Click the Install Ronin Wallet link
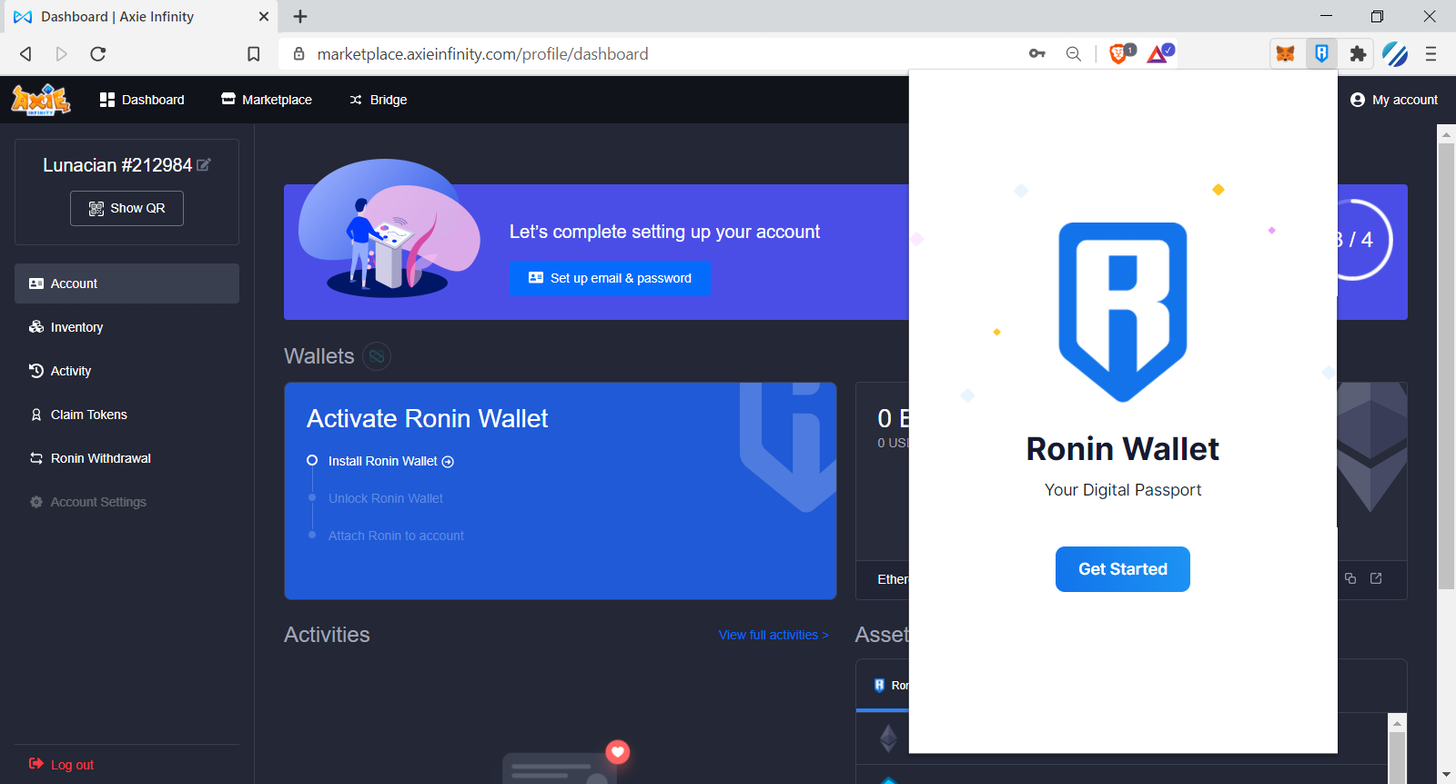This screenshot has width=1456, height=784. point(391,461)
